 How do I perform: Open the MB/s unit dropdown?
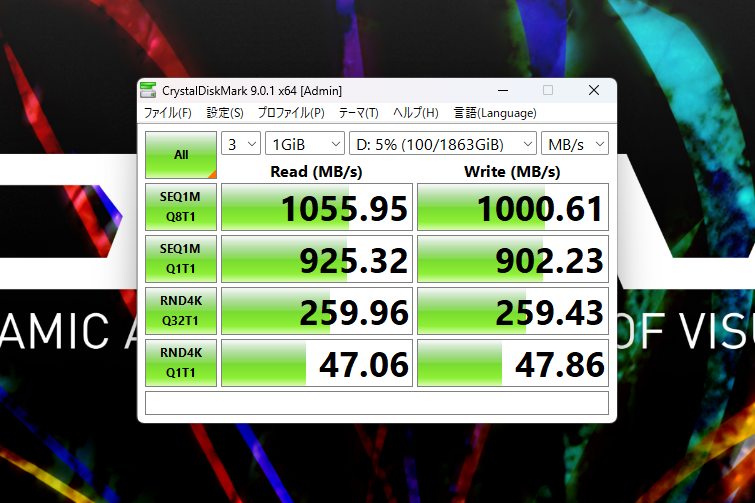(575, 143)
